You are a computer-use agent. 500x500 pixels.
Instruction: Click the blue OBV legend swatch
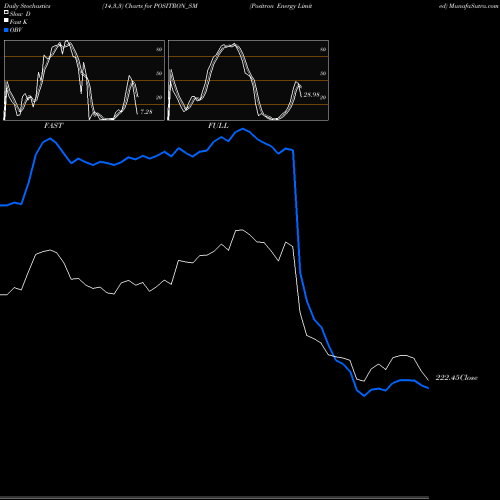[6, 30]
